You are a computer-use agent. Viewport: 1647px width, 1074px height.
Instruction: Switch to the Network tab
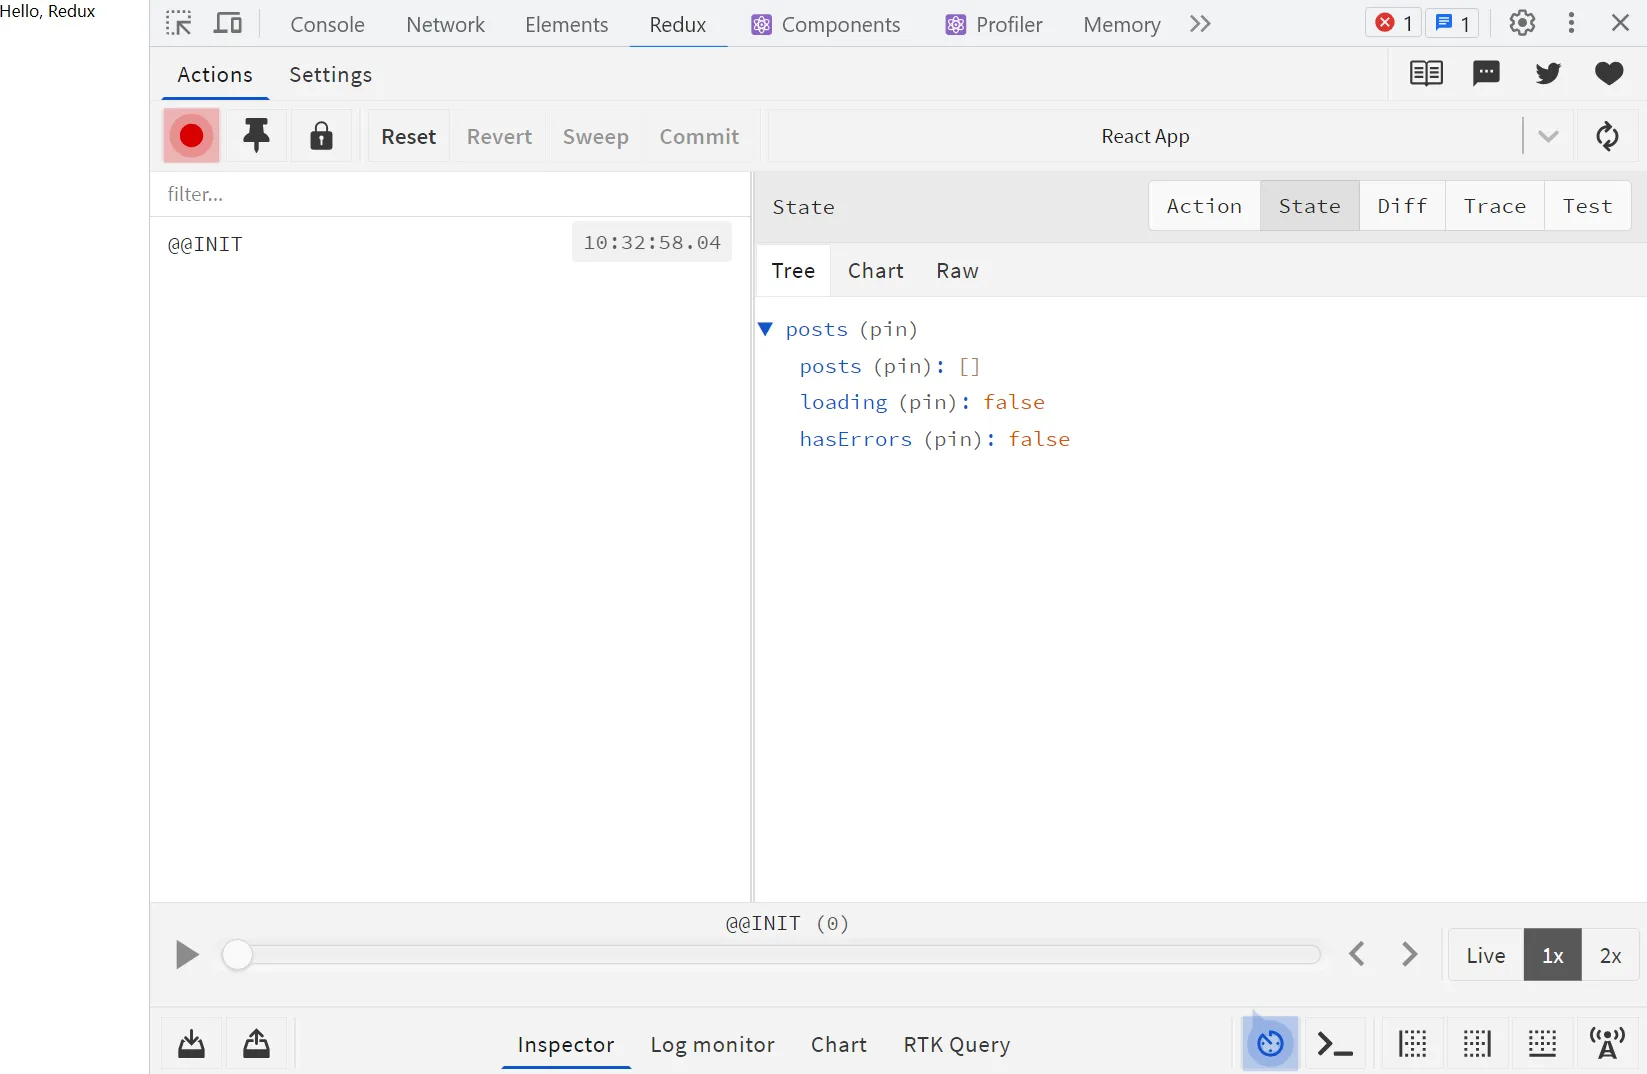(445, 24)
